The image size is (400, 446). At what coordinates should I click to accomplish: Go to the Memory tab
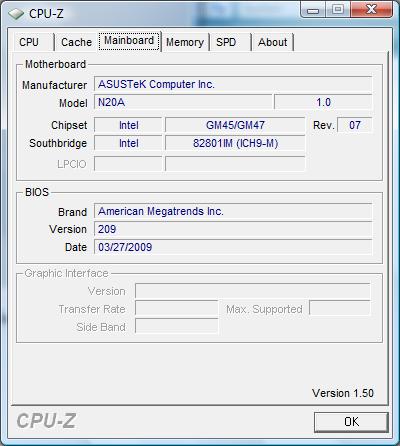185,42
